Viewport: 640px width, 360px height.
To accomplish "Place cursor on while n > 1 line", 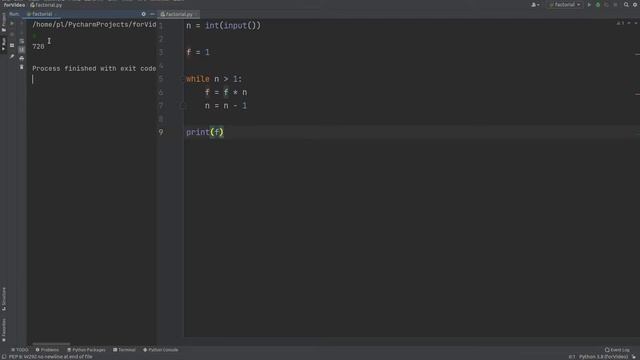I will pyautogui.click(x=214, y=79).
